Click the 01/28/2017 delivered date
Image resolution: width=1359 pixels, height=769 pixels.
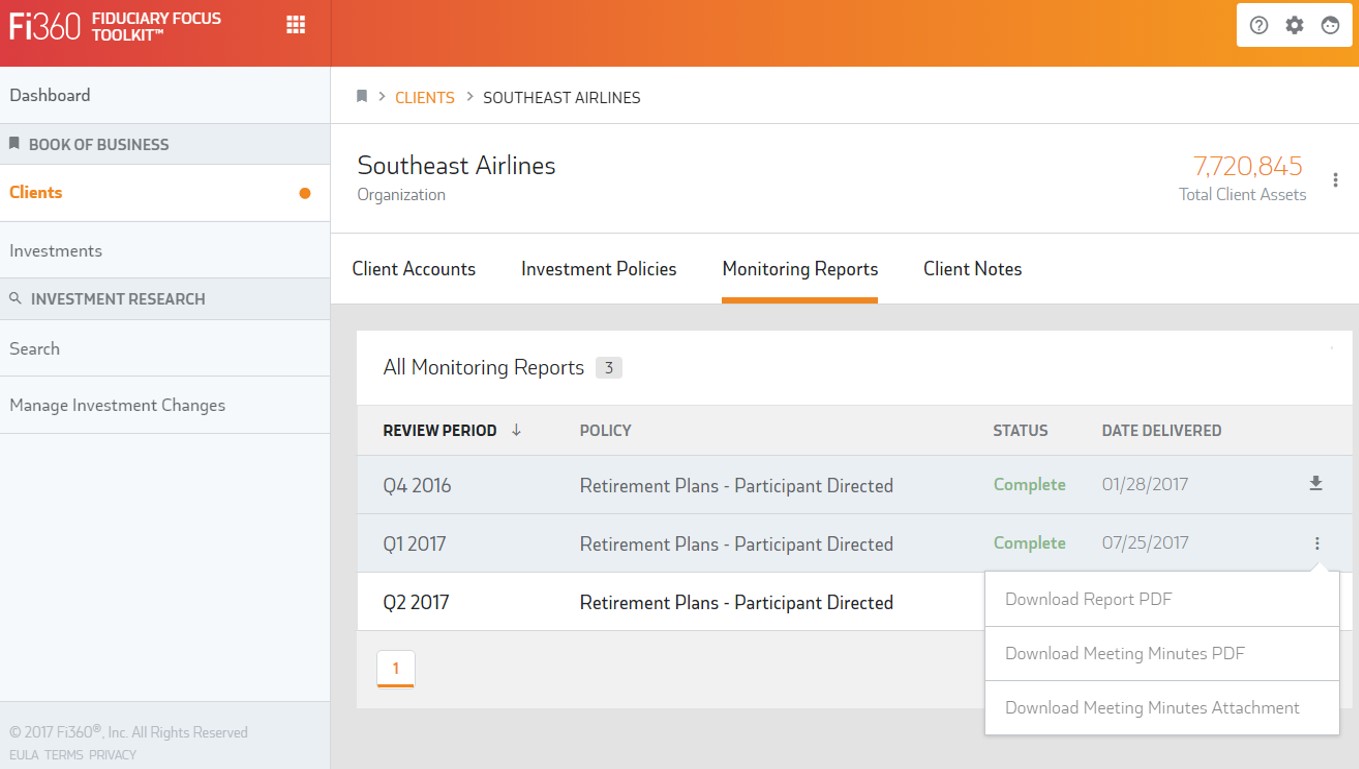[x=1145, y=484]
